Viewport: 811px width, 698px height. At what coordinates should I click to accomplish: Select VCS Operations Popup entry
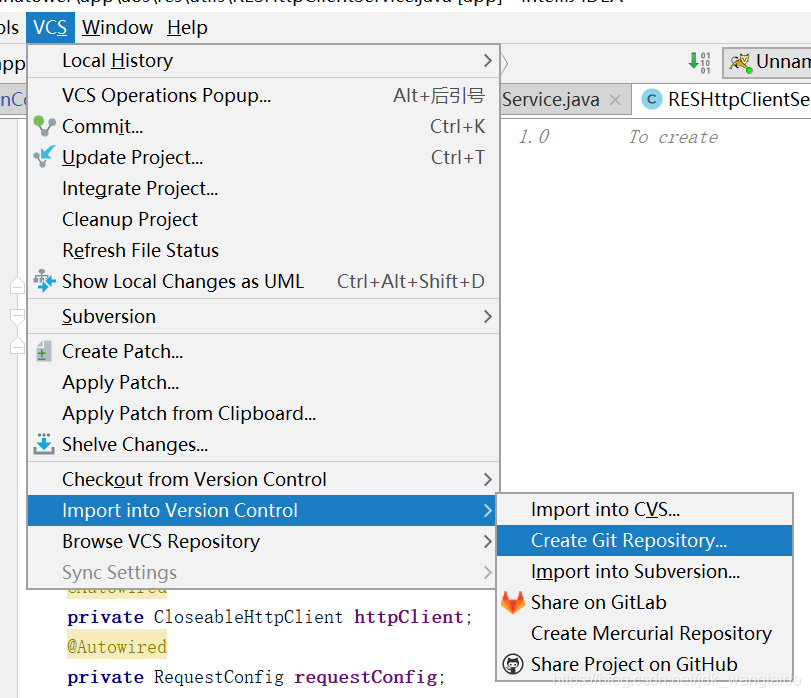tap(263, 96)
